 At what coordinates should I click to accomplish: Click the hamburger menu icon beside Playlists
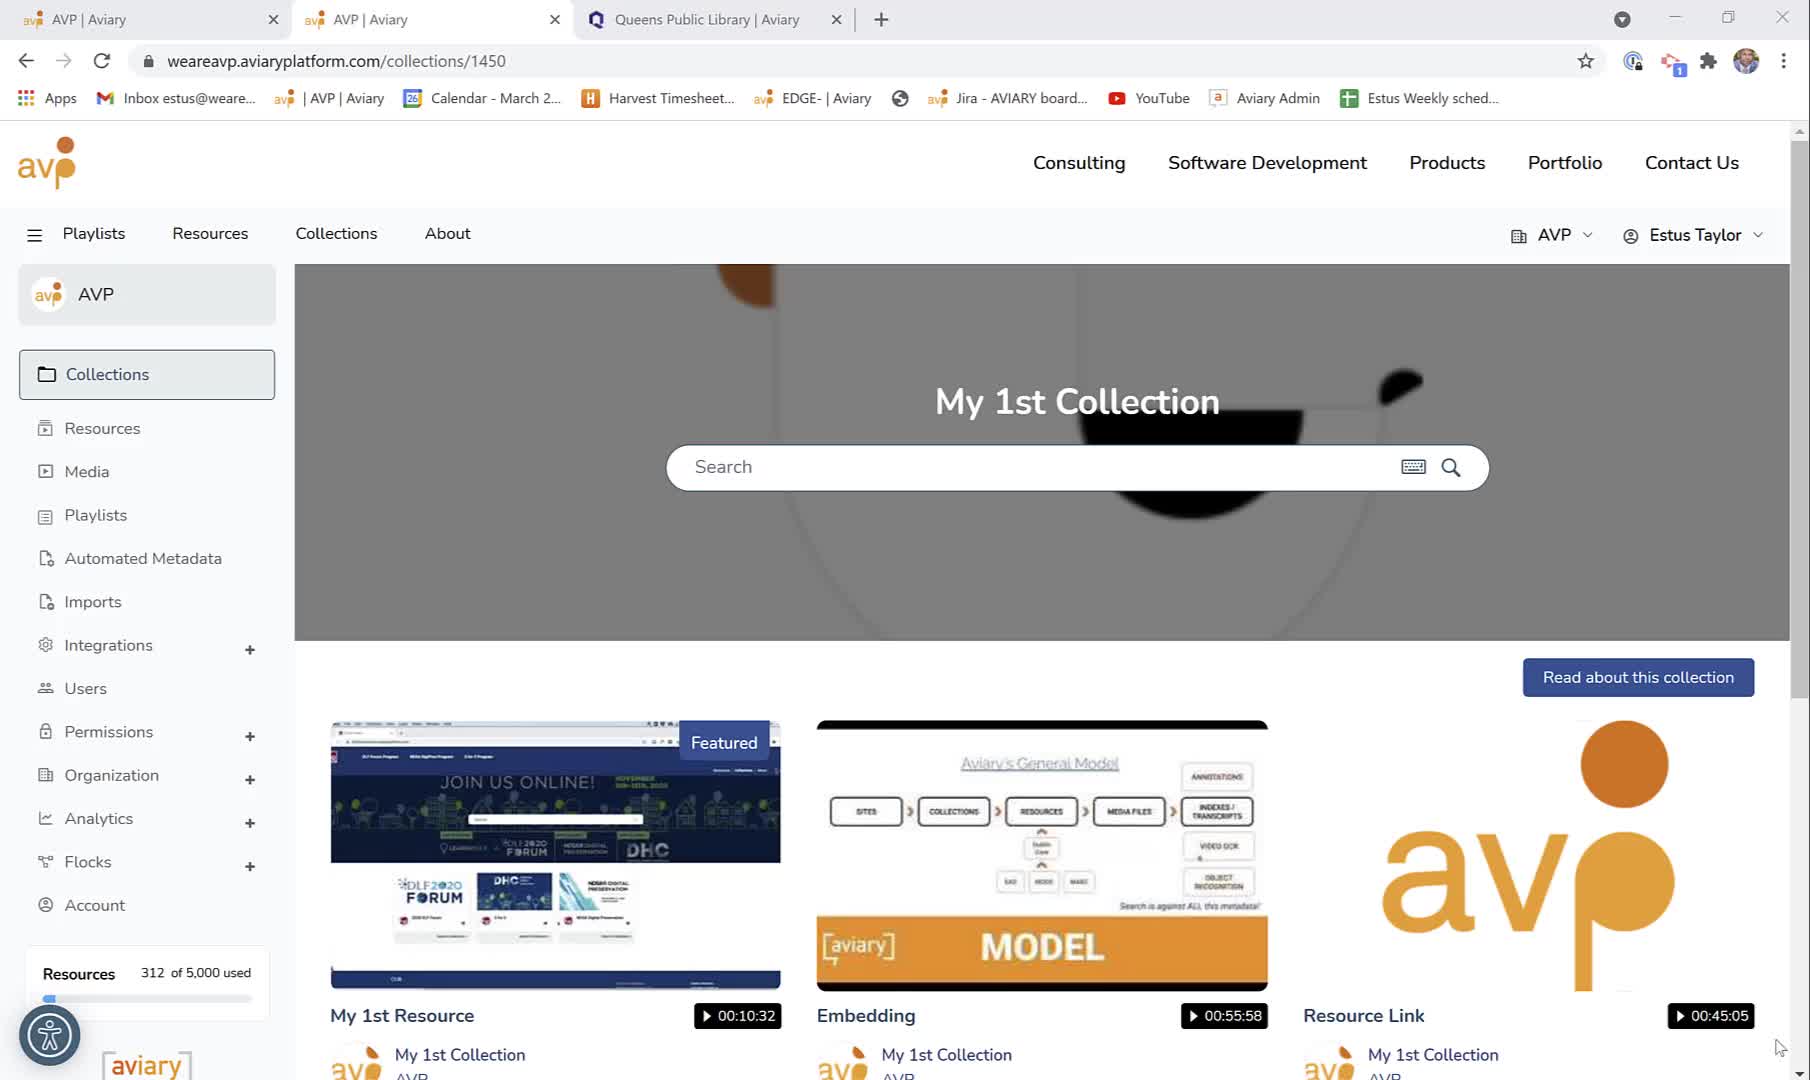click(x=34, y=235)
